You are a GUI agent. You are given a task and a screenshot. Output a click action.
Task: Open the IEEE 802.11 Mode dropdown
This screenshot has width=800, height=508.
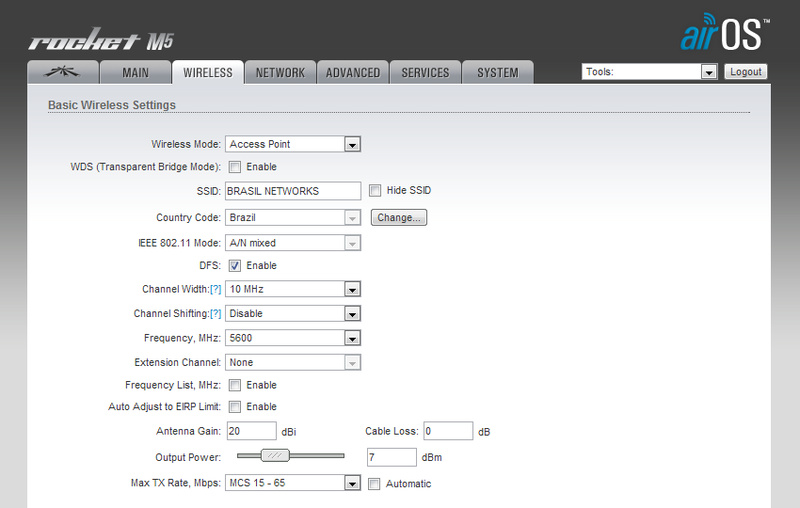[x=293, y=243]
